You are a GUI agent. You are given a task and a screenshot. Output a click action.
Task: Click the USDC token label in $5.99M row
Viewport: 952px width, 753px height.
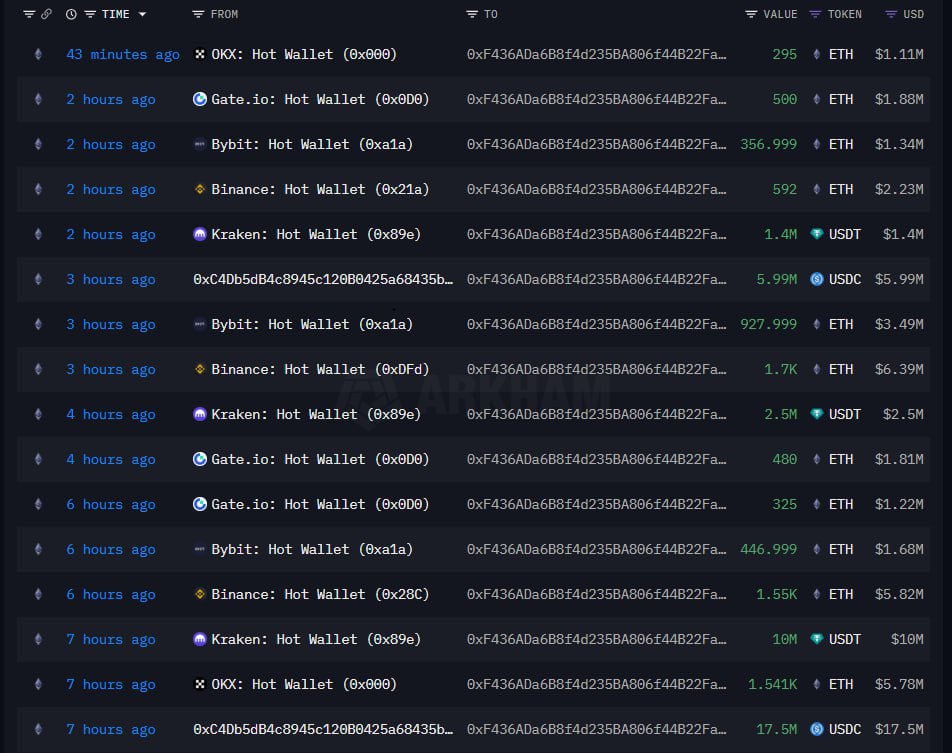(x=845, y=279)
